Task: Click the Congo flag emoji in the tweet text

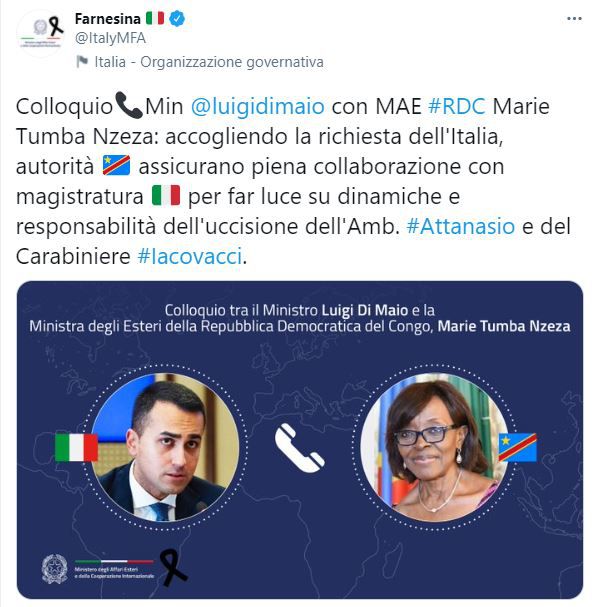Action: 116,165
